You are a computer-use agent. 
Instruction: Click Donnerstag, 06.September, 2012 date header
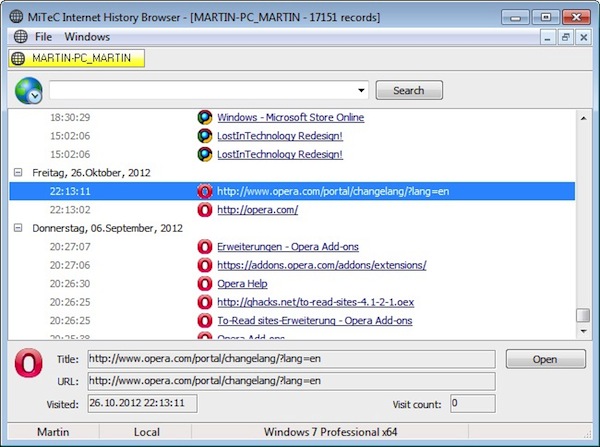[107, 228]
